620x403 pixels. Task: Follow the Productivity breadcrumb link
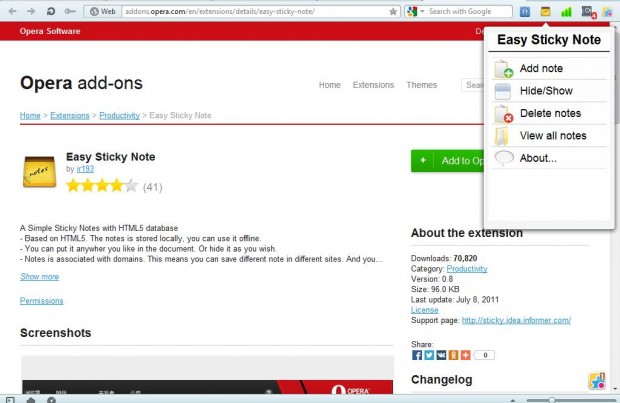tap(119, 115)
